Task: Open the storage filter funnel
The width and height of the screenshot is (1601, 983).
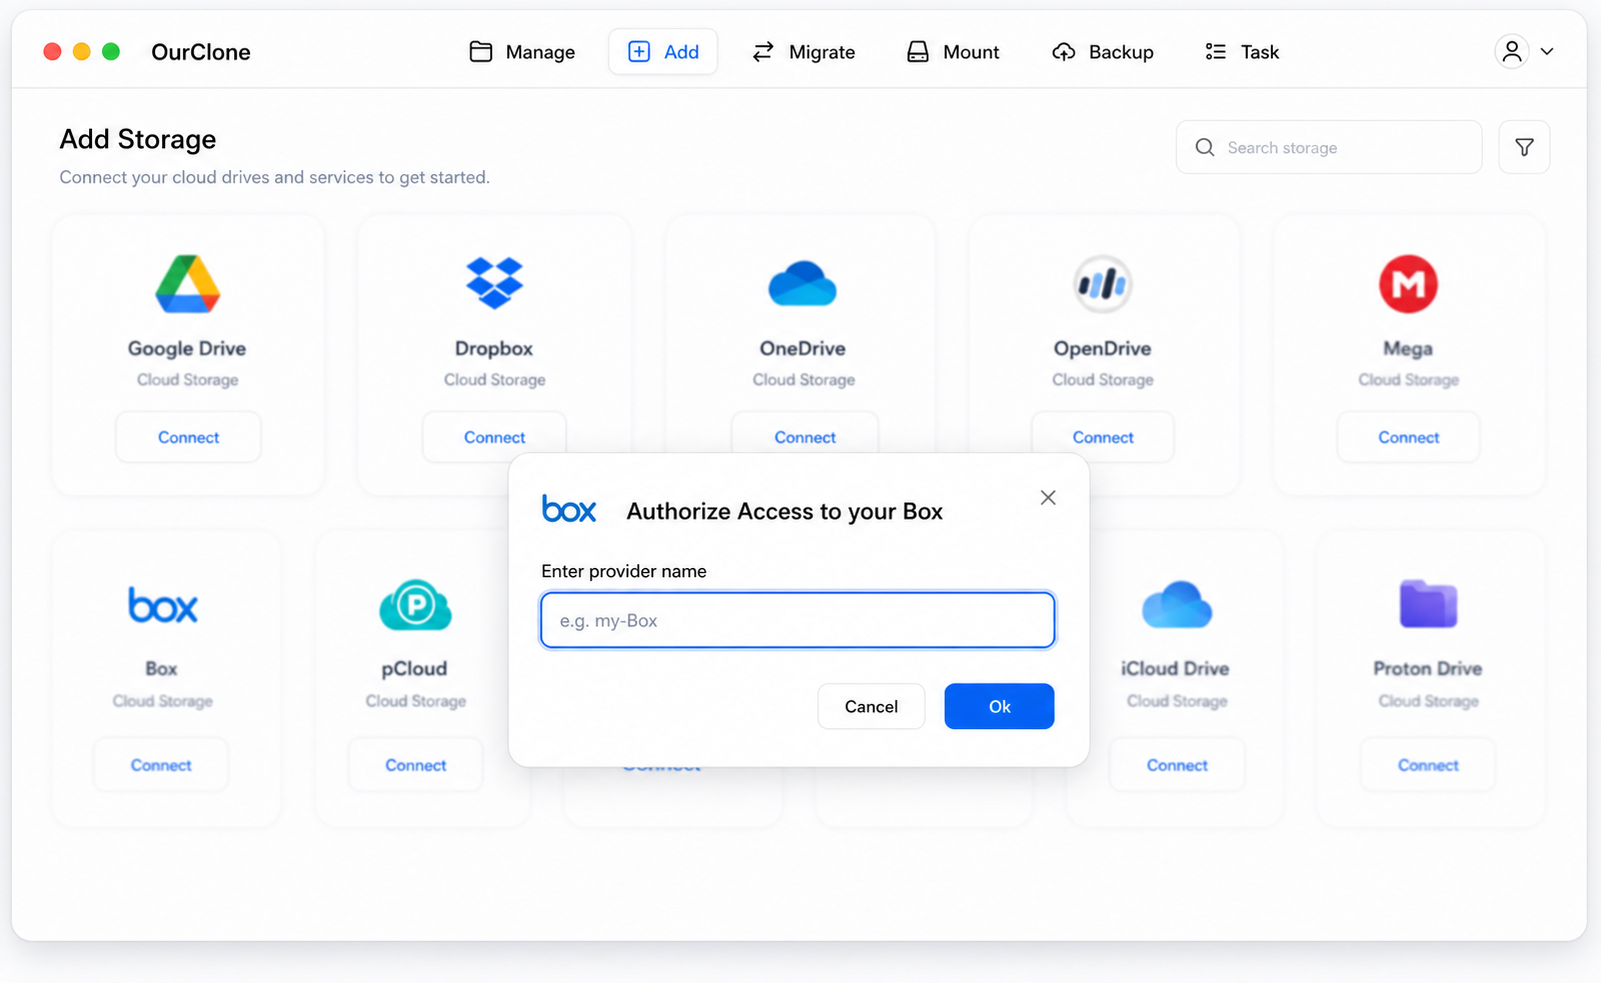Action: coord(1524,148)
